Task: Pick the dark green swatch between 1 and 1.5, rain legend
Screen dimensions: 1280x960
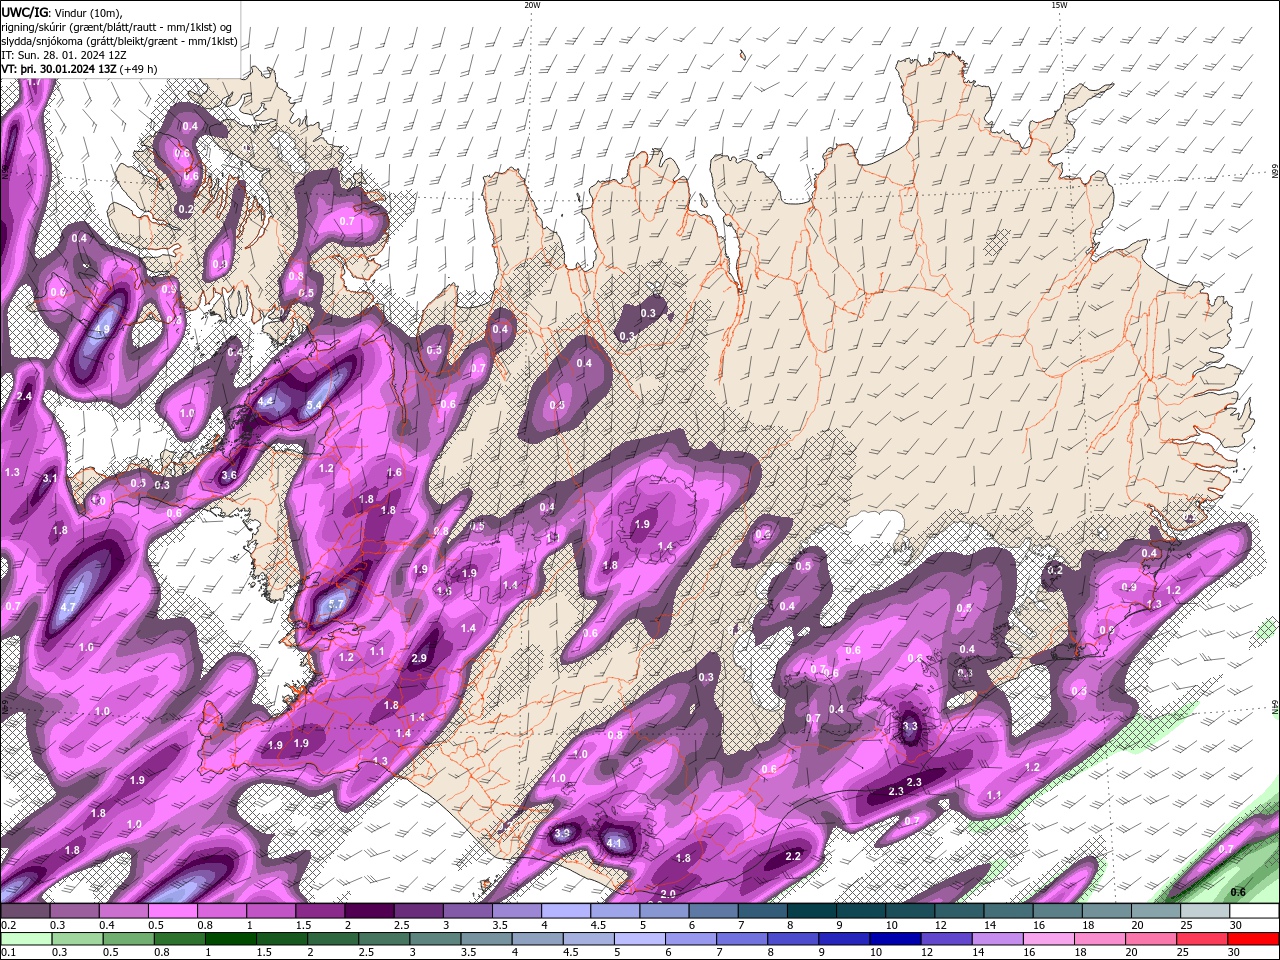Action: pos(230,938)
